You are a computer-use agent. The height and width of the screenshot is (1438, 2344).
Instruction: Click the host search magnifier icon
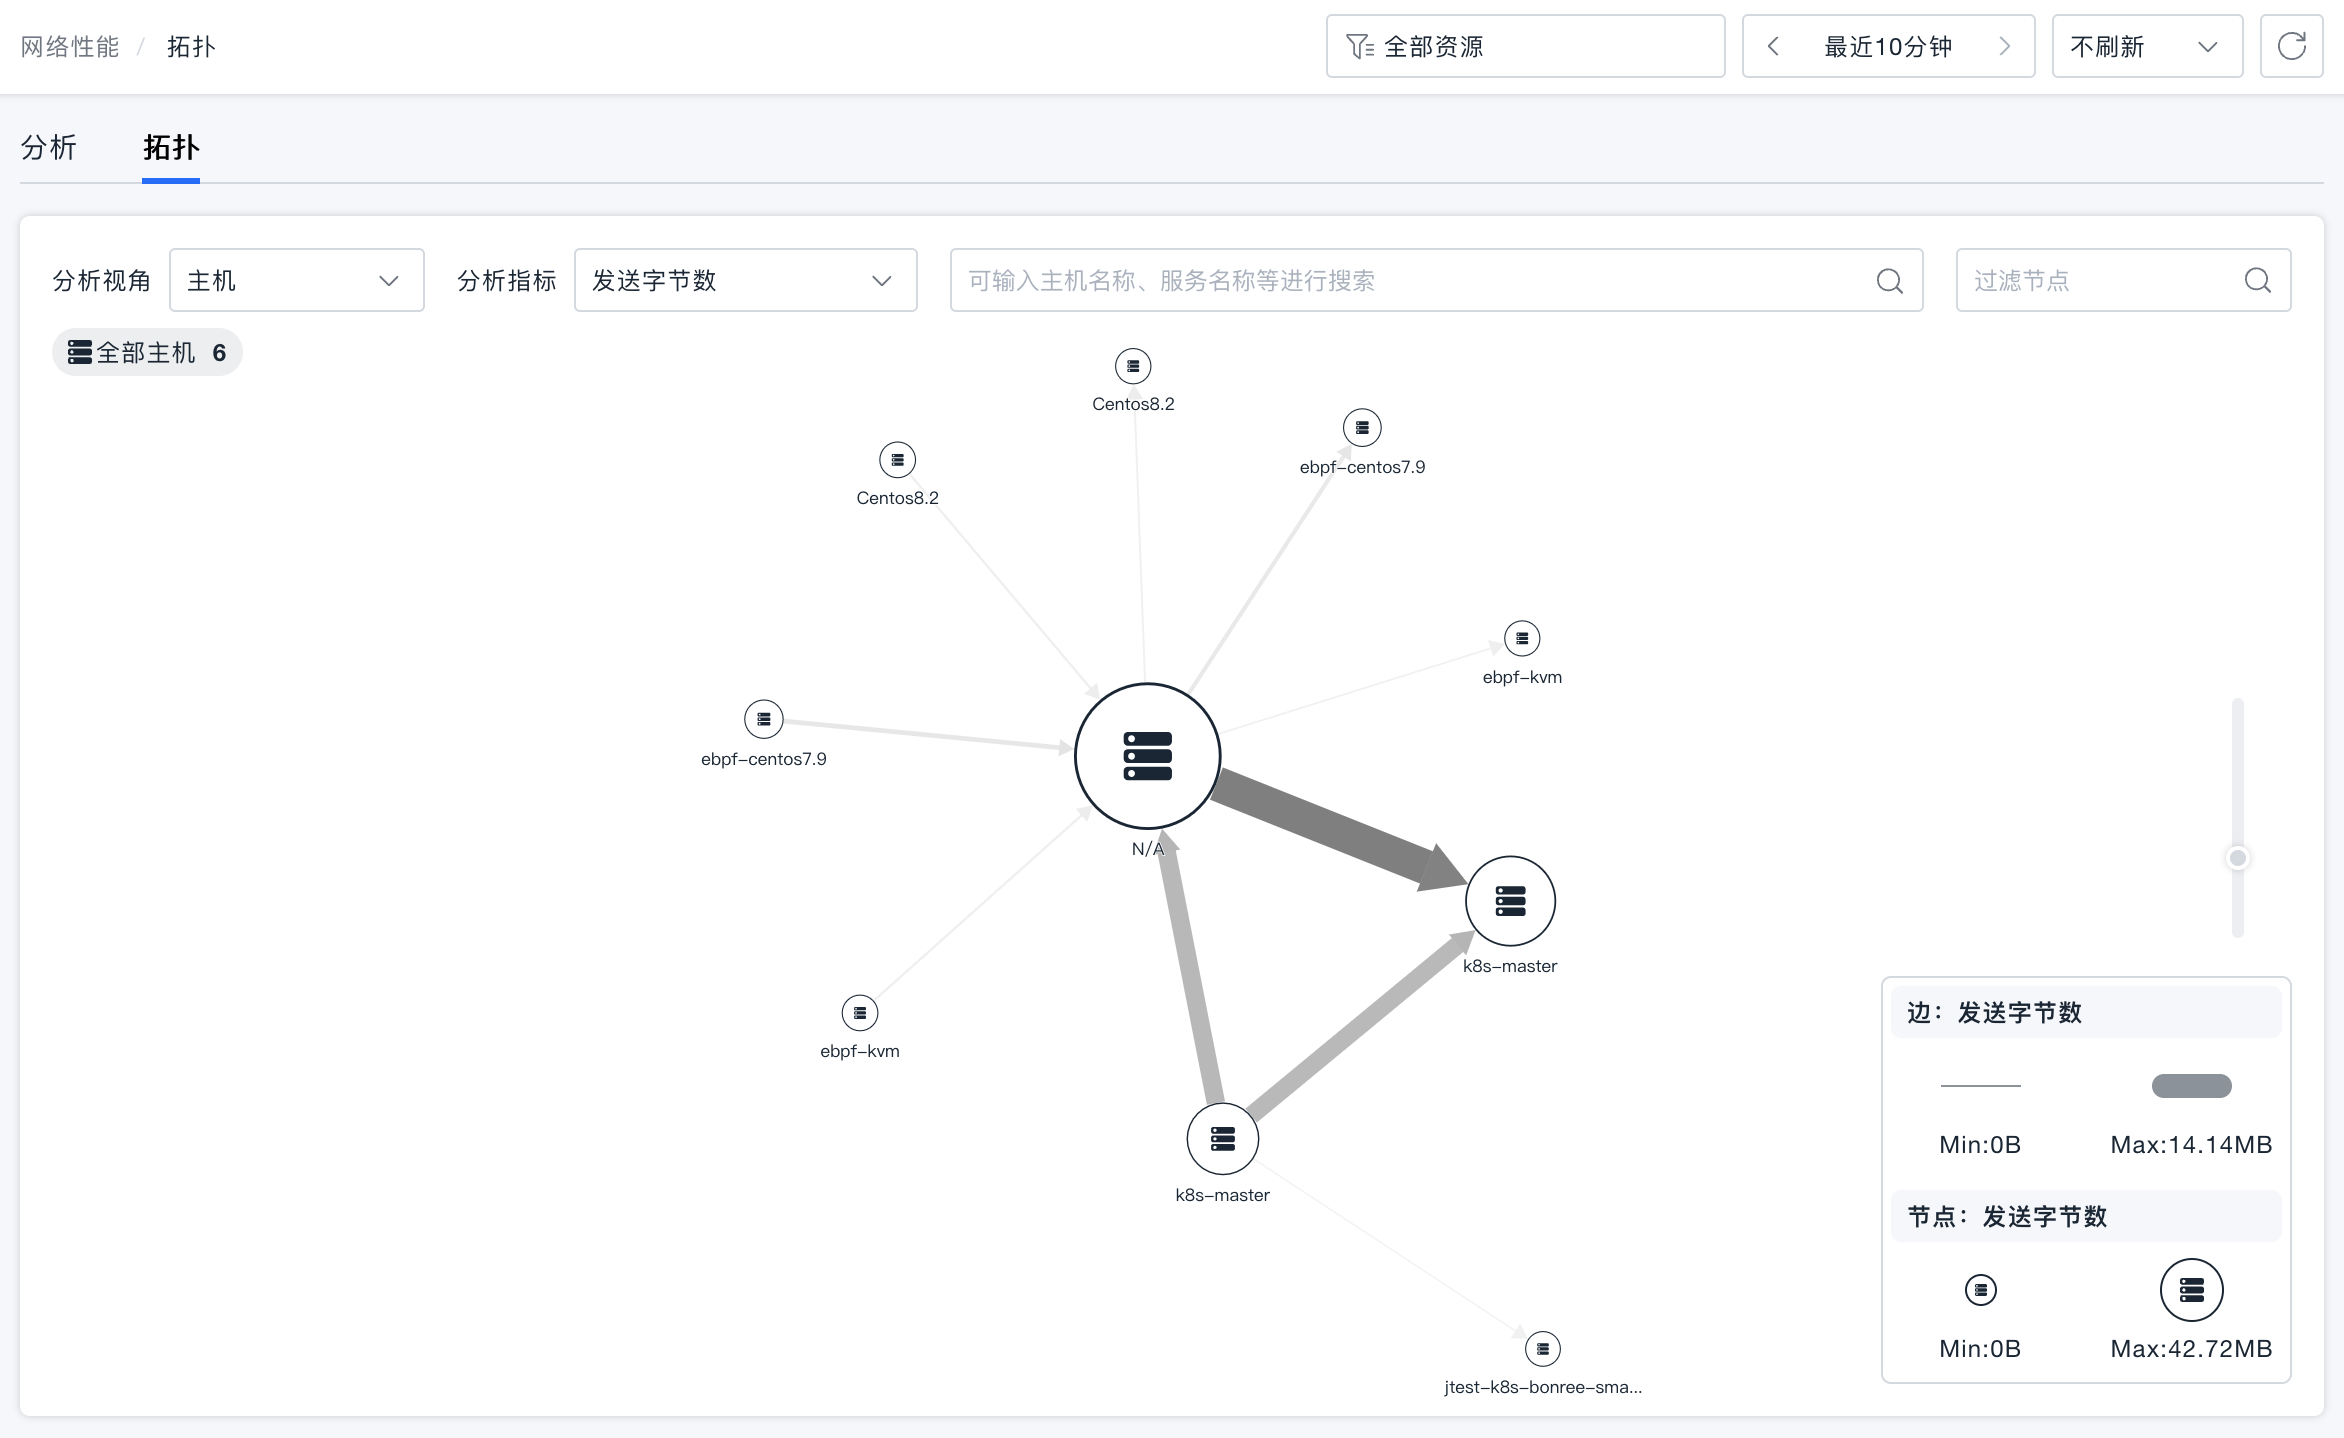tap(1889, 281)
